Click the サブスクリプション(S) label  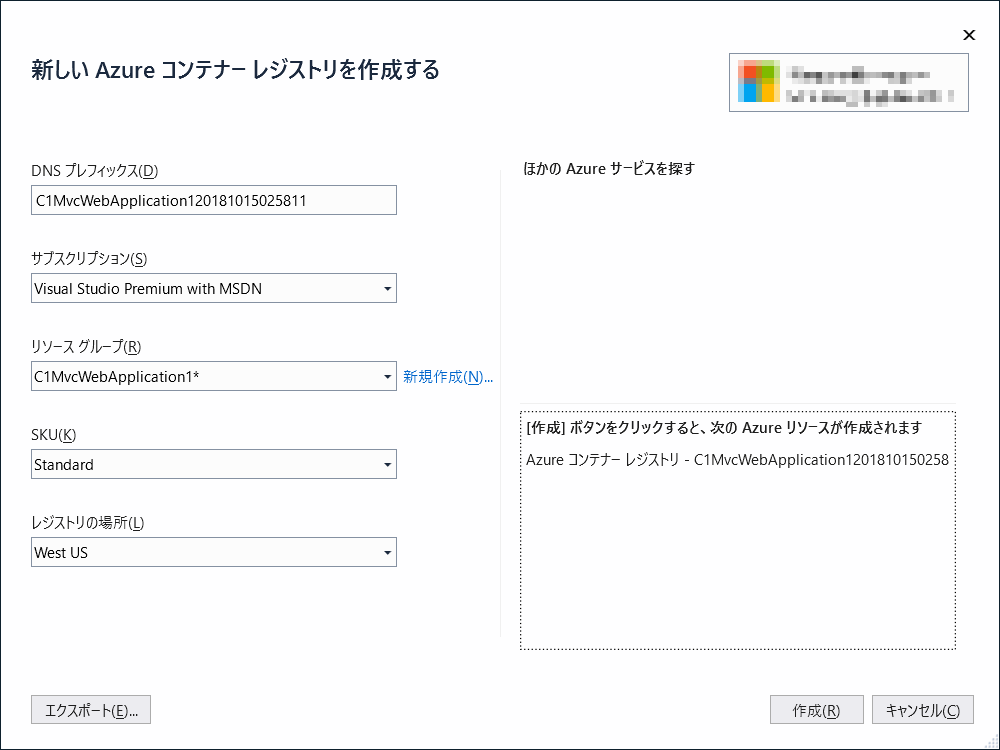(89, 259)
